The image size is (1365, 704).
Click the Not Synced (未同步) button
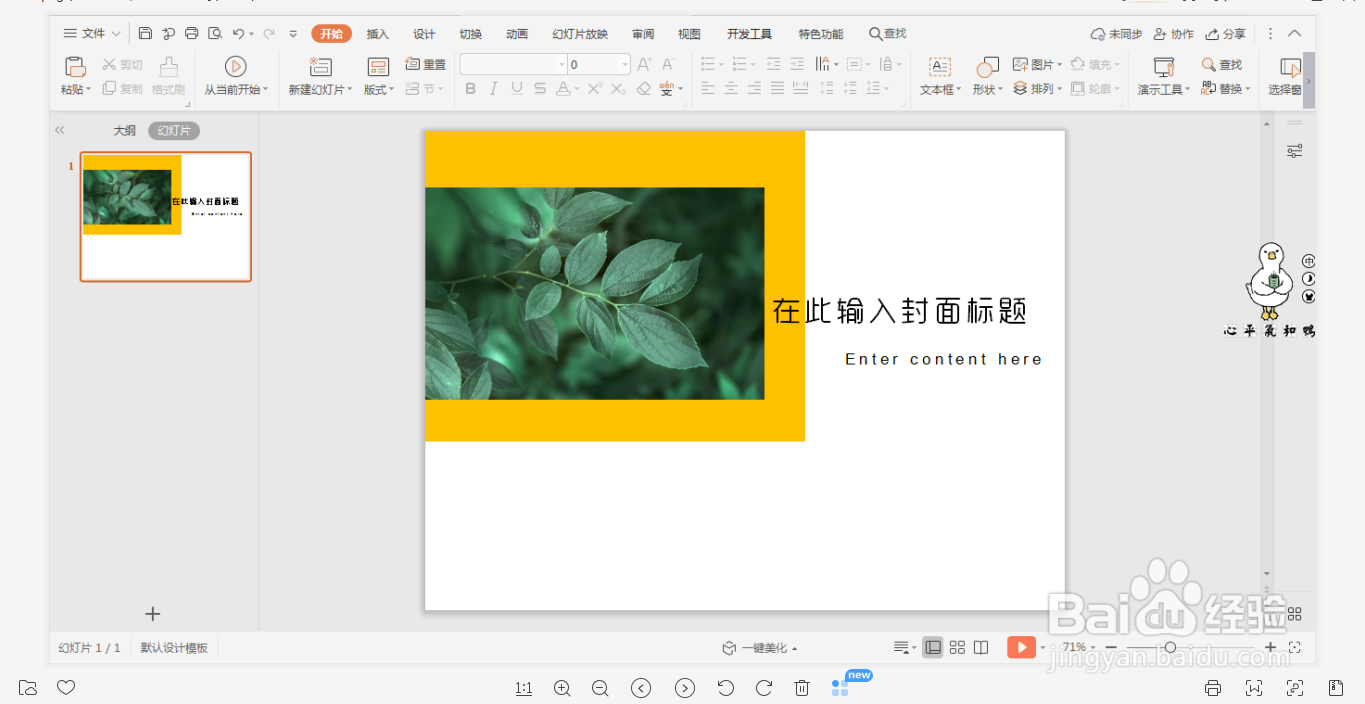1116,34
